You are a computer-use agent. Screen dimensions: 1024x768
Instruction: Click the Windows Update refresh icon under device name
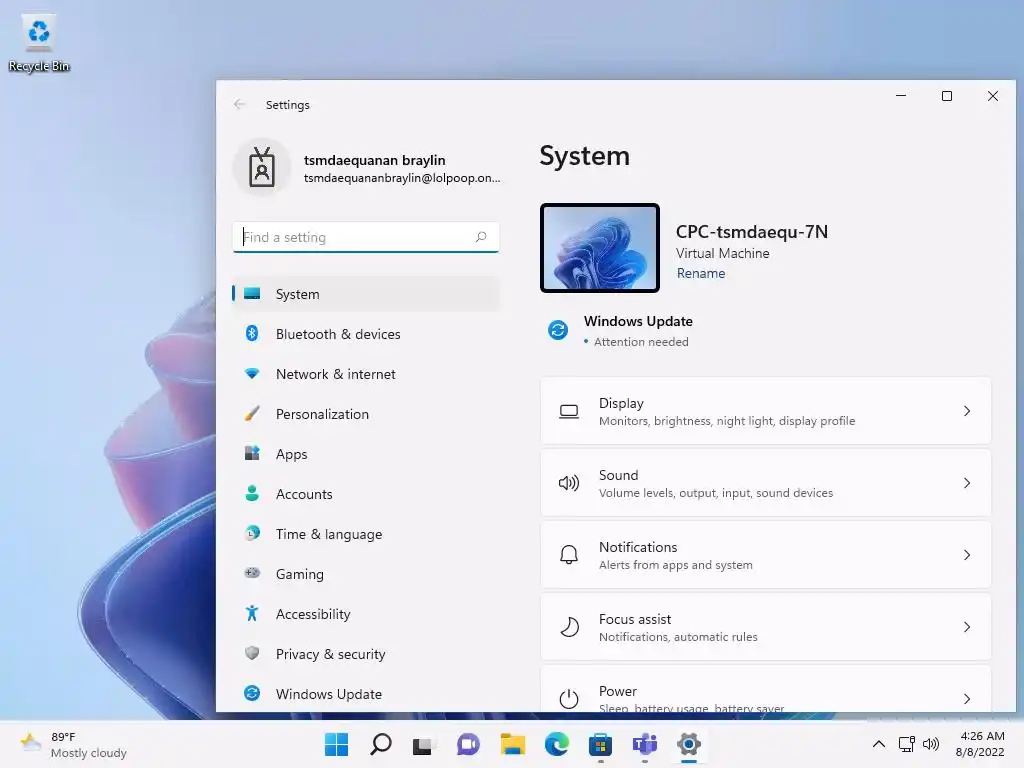pos(558,330)
